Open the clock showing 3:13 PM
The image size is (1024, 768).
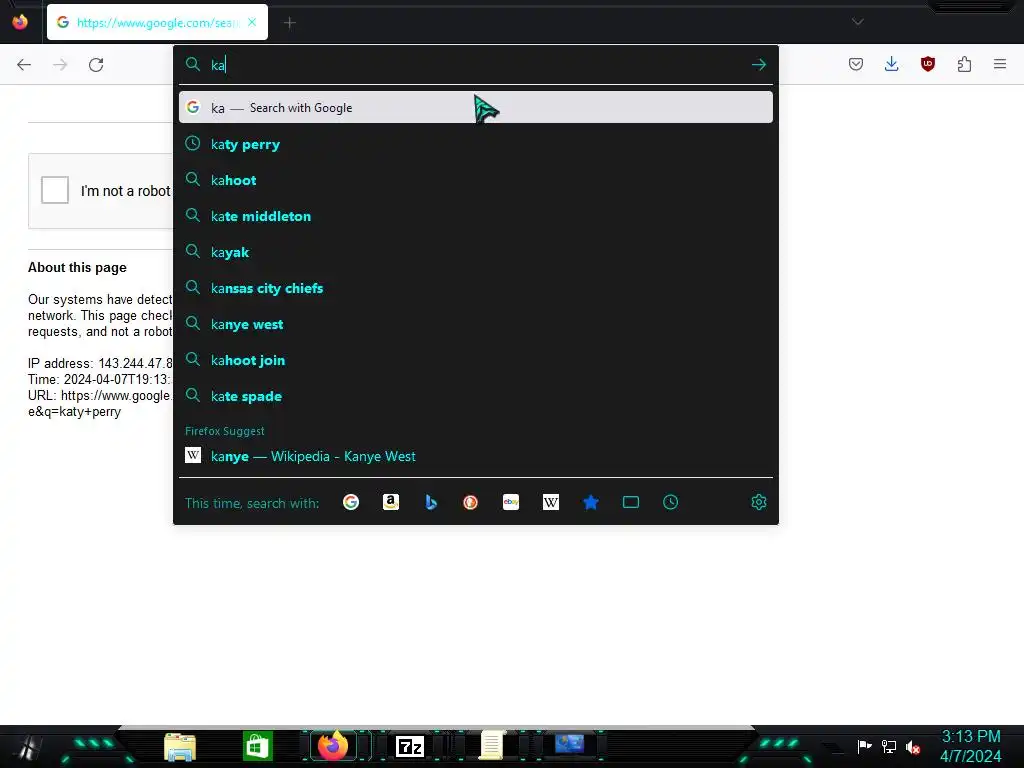970,746
